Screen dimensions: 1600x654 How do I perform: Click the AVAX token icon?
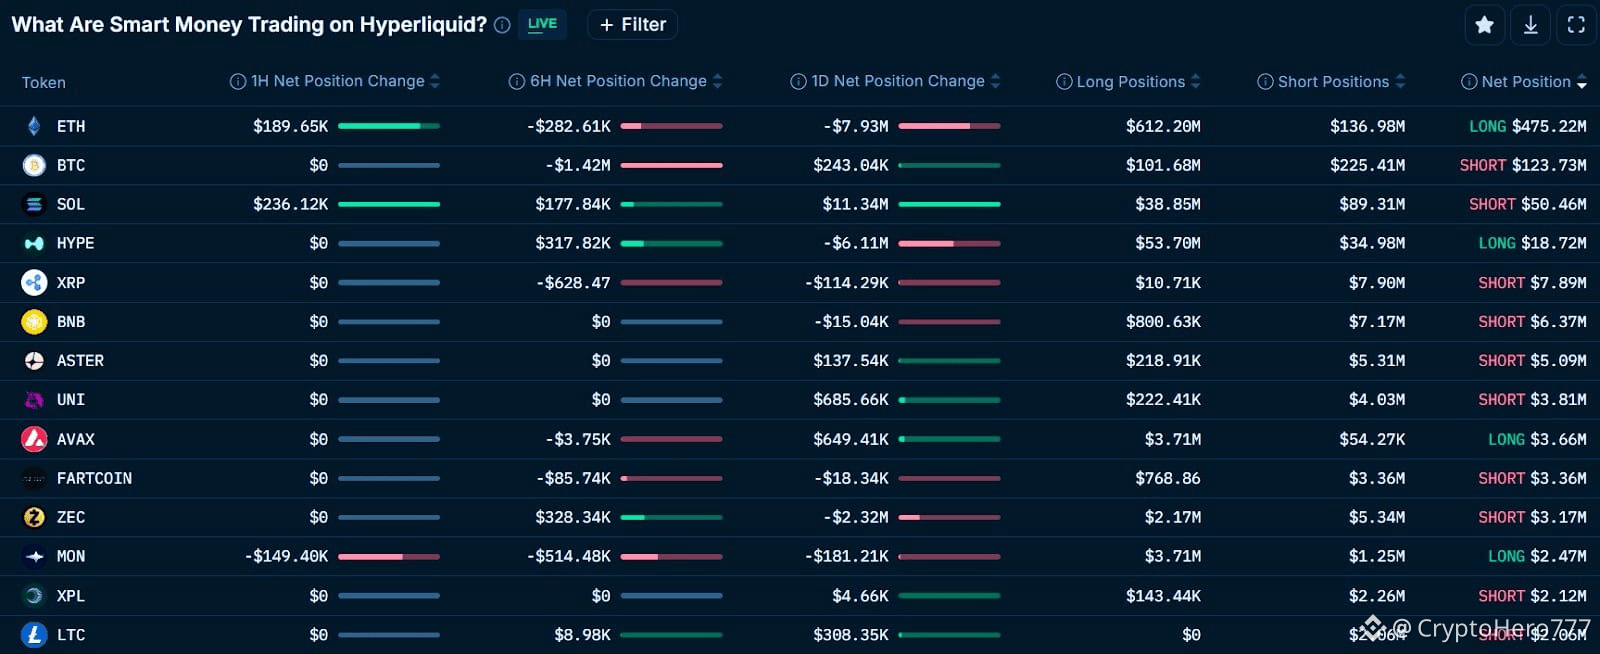34,439
